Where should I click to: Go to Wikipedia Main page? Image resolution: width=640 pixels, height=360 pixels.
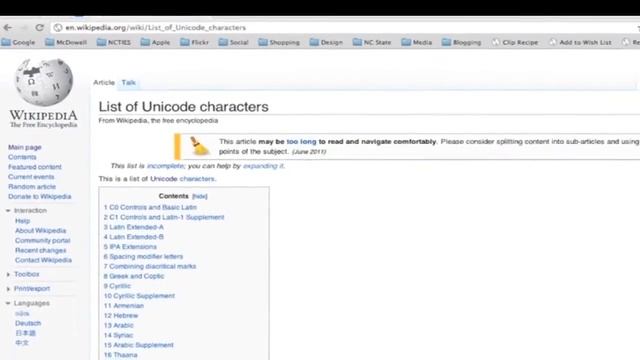tap(24, 147)
